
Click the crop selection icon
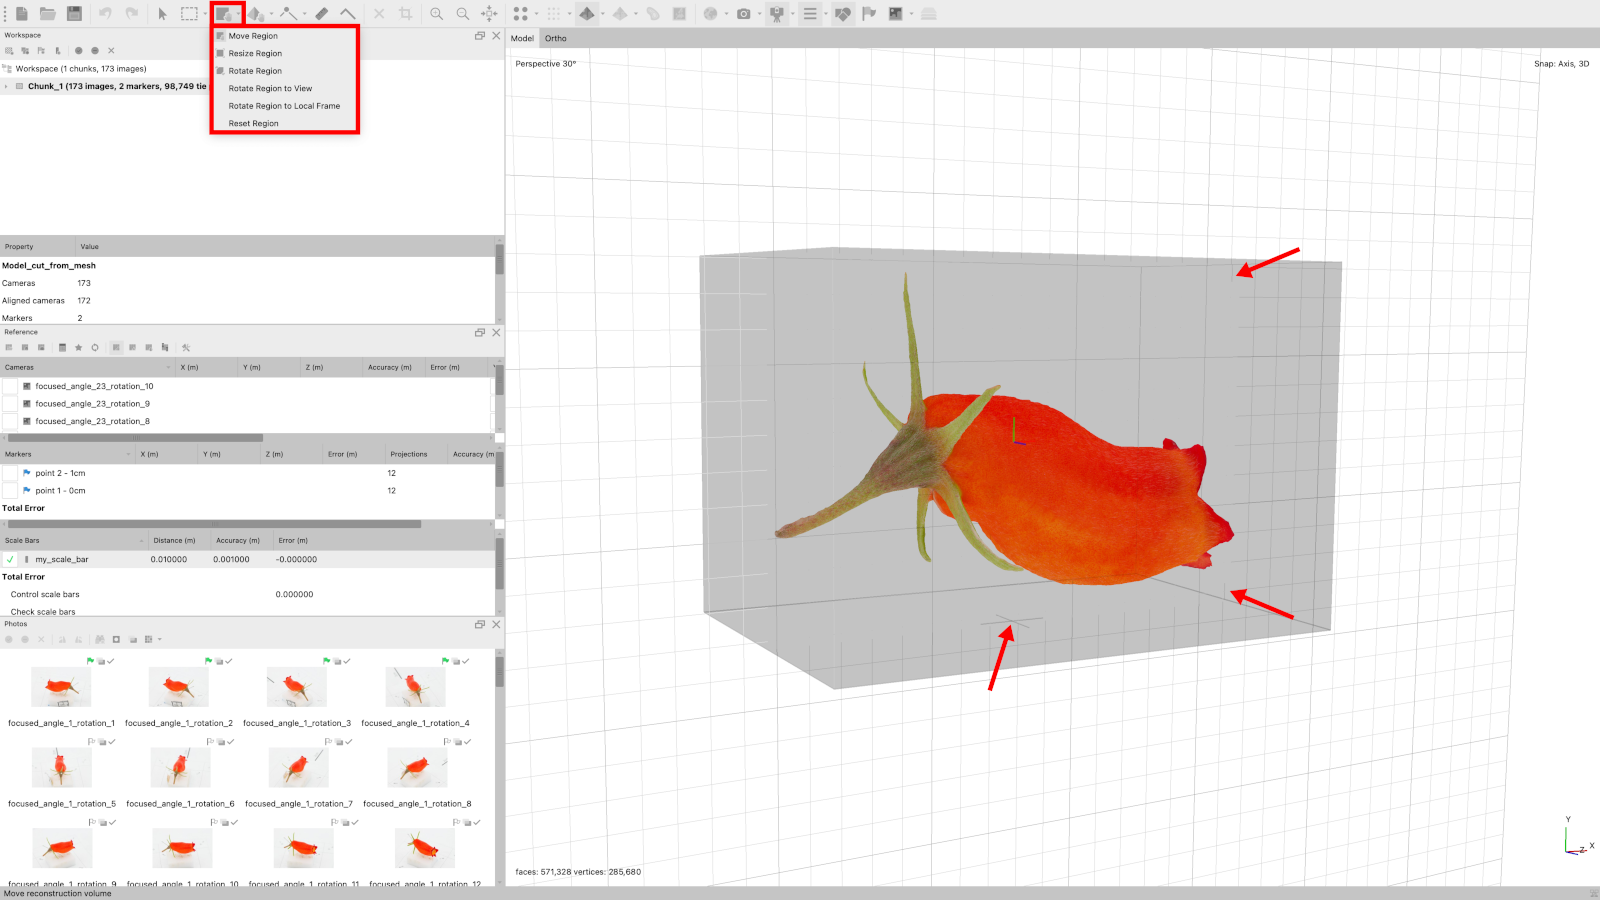tap(405, 14)
